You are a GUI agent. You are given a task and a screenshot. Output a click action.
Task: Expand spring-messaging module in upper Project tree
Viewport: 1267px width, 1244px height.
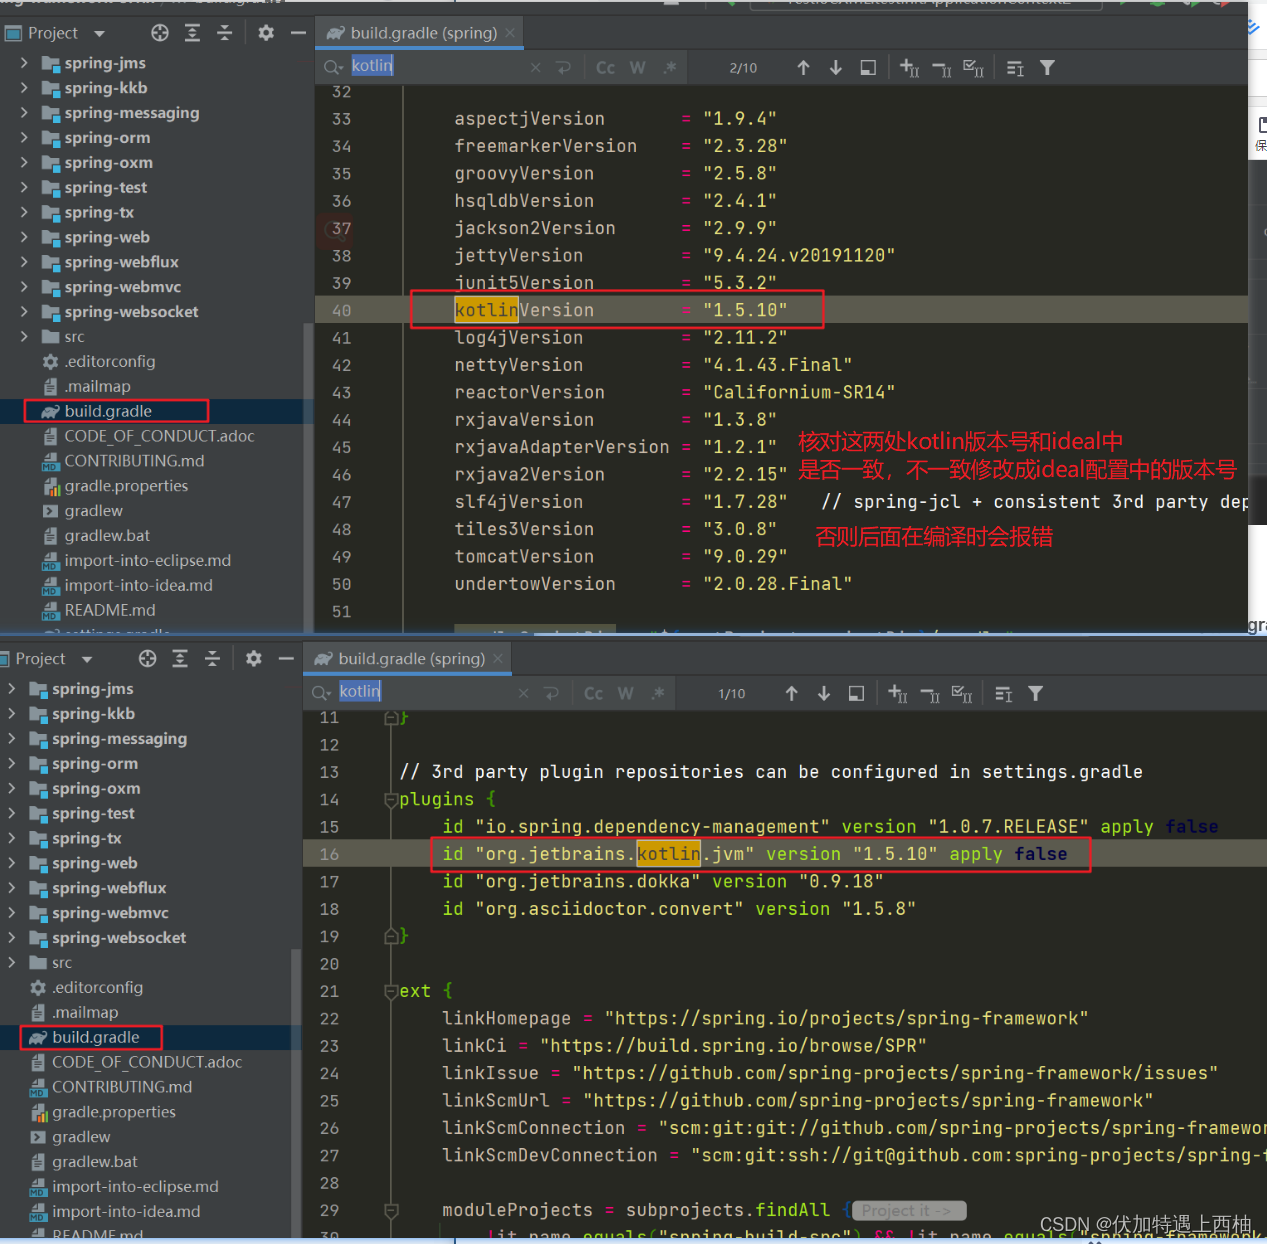[24, 113]
